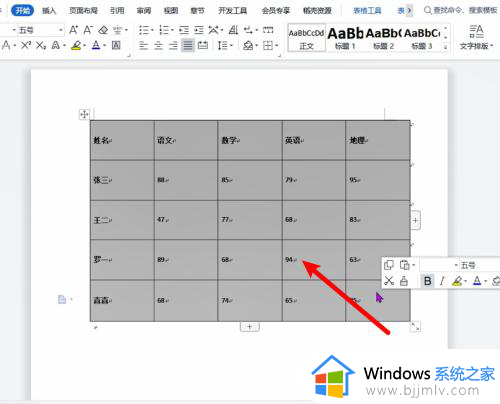Apply the 正文 style
The image size is (500, 404).
pos(306,38)
